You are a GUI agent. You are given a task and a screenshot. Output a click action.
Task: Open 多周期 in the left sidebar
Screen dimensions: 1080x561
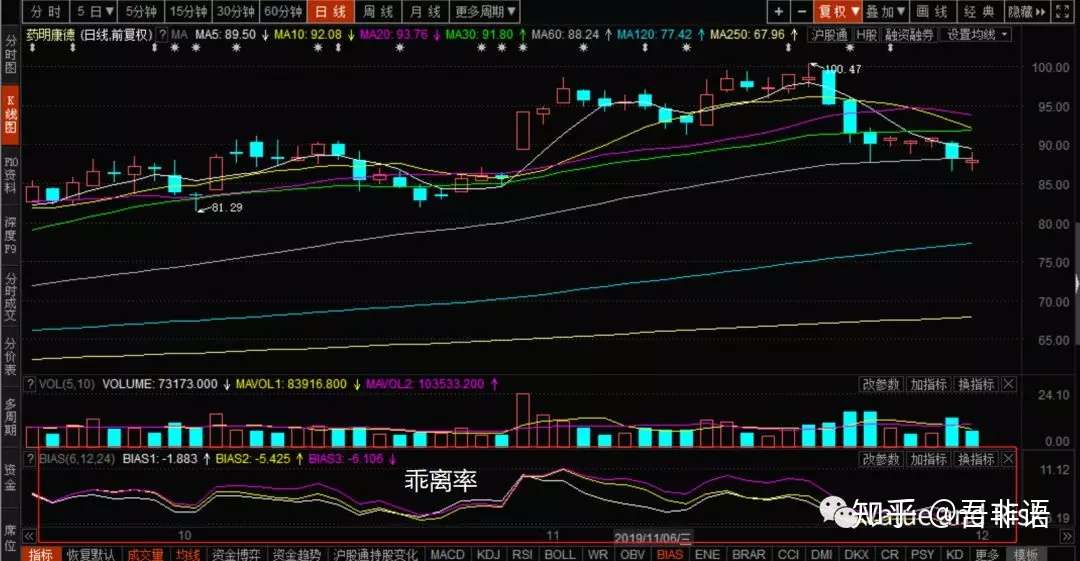(10, 418)
